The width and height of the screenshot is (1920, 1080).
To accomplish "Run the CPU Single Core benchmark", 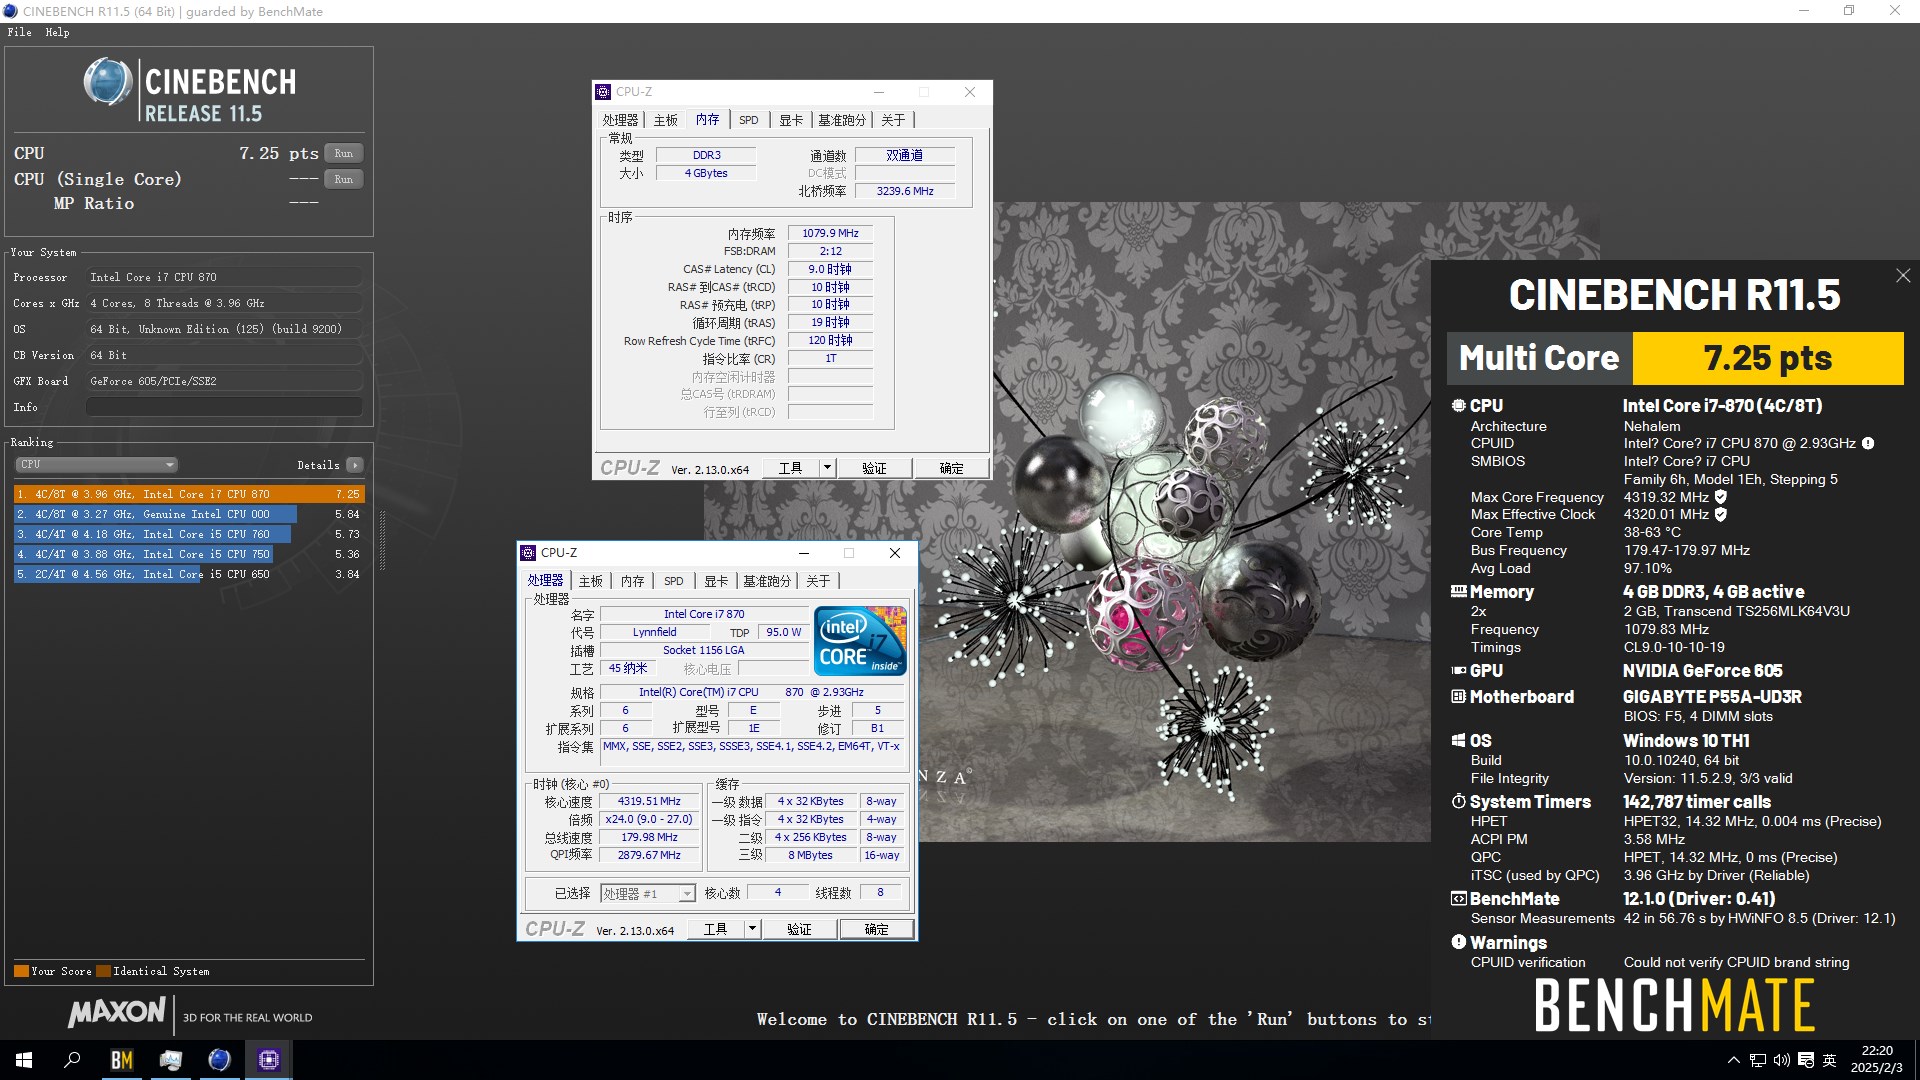I will coord(343,180).
